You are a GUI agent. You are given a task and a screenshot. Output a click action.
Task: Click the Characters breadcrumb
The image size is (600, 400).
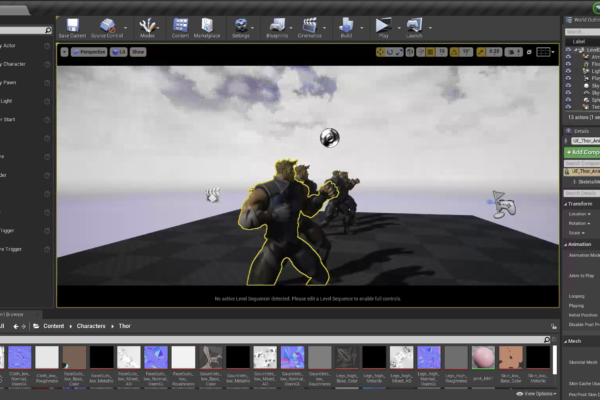91,326
